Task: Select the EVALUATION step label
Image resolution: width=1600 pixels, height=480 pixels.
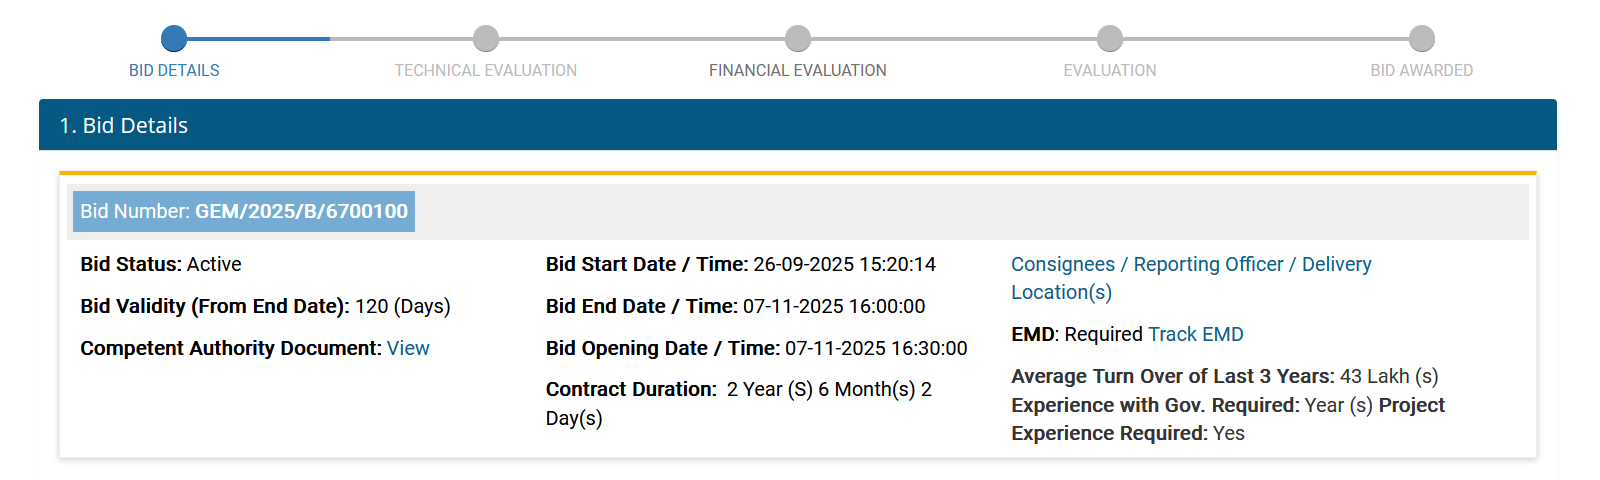Action: click(1110, 71)
